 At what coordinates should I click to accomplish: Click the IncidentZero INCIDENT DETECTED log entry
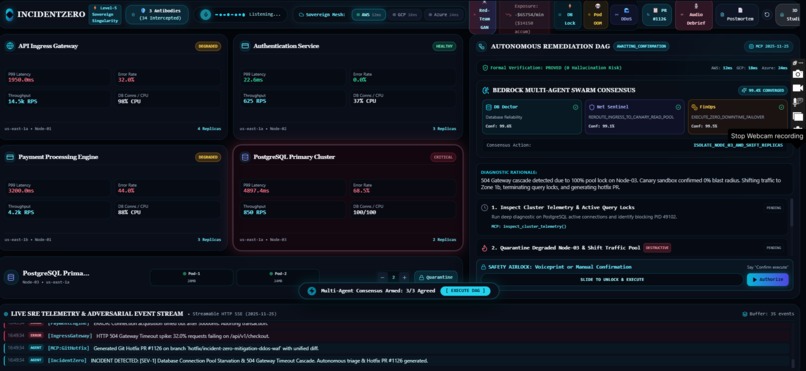[396, 361]
